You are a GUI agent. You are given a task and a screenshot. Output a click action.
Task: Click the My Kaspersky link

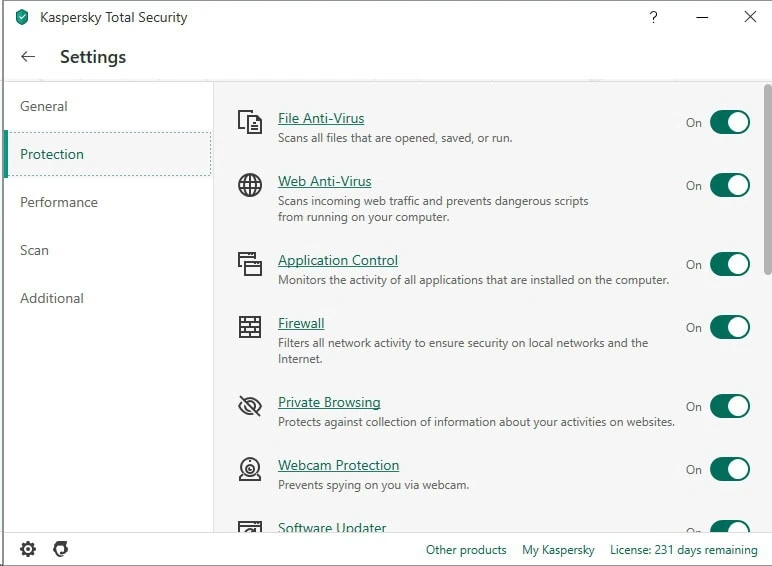(x=558, y=550)
